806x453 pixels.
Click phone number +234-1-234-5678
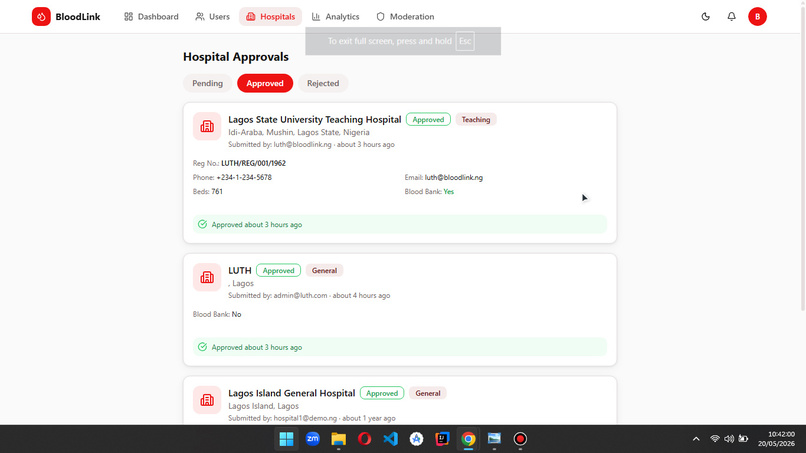pyautogui.click(x=244, y=177)
